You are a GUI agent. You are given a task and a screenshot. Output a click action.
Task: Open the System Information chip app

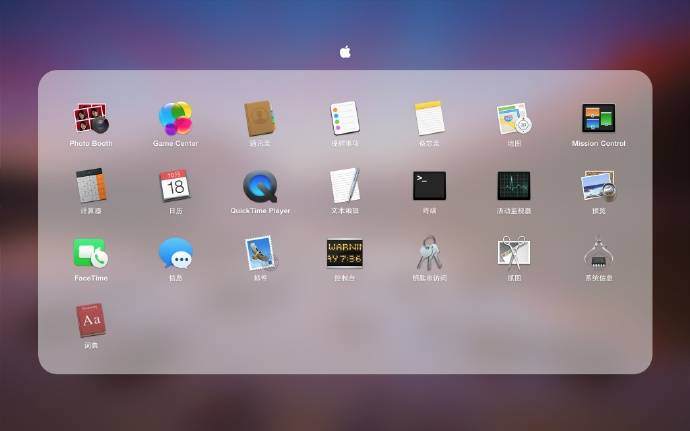click(598, 254)
